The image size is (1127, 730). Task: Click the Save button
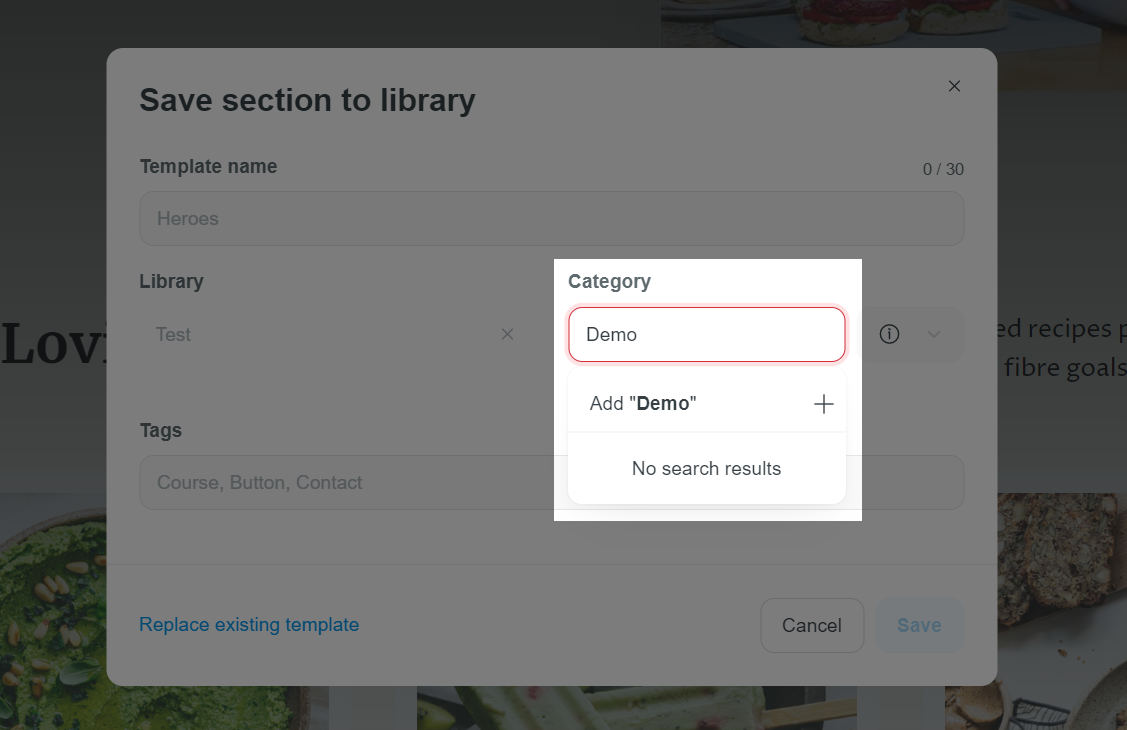pyautogui.click(x=919, y=626)
